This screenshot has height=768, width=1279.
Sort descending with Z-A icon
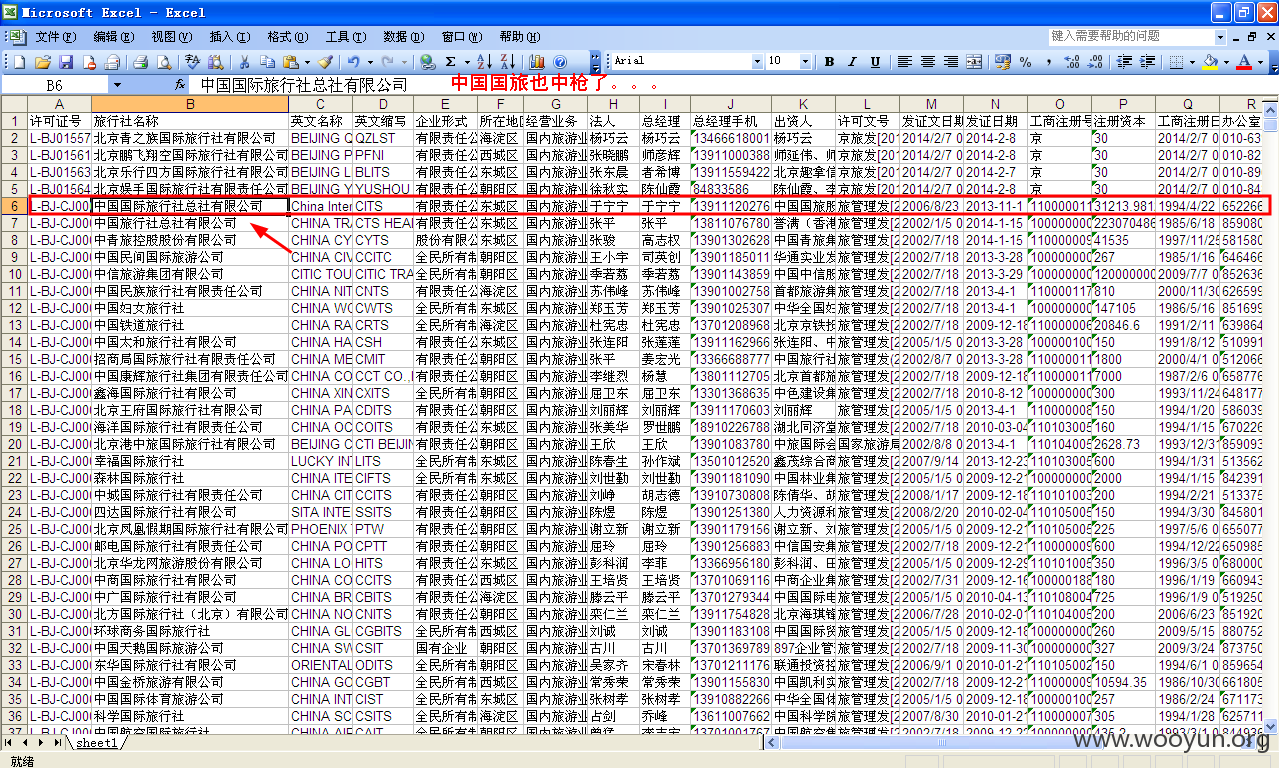pyautogui.click(x=507, y=61)
